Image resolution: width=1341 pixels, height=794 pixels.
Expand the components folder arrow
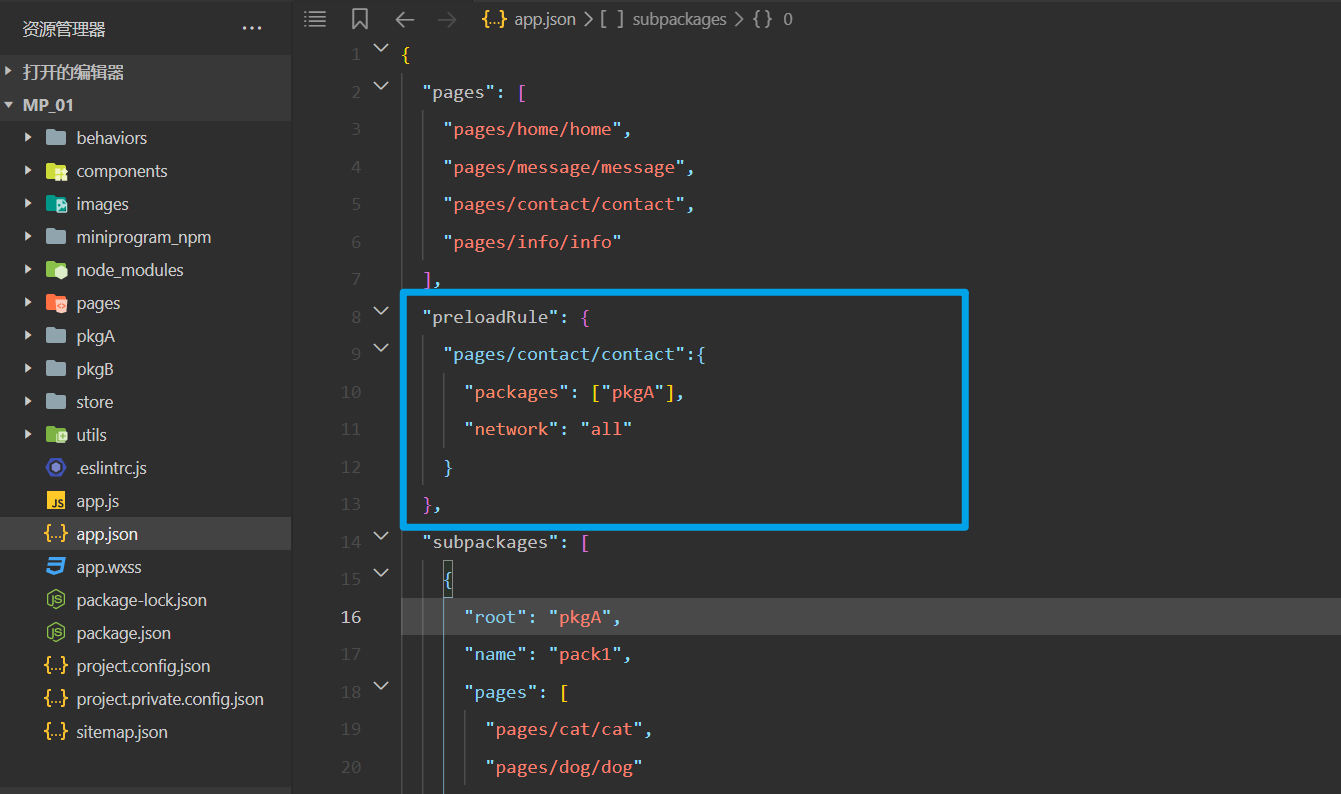click(29, 171)
